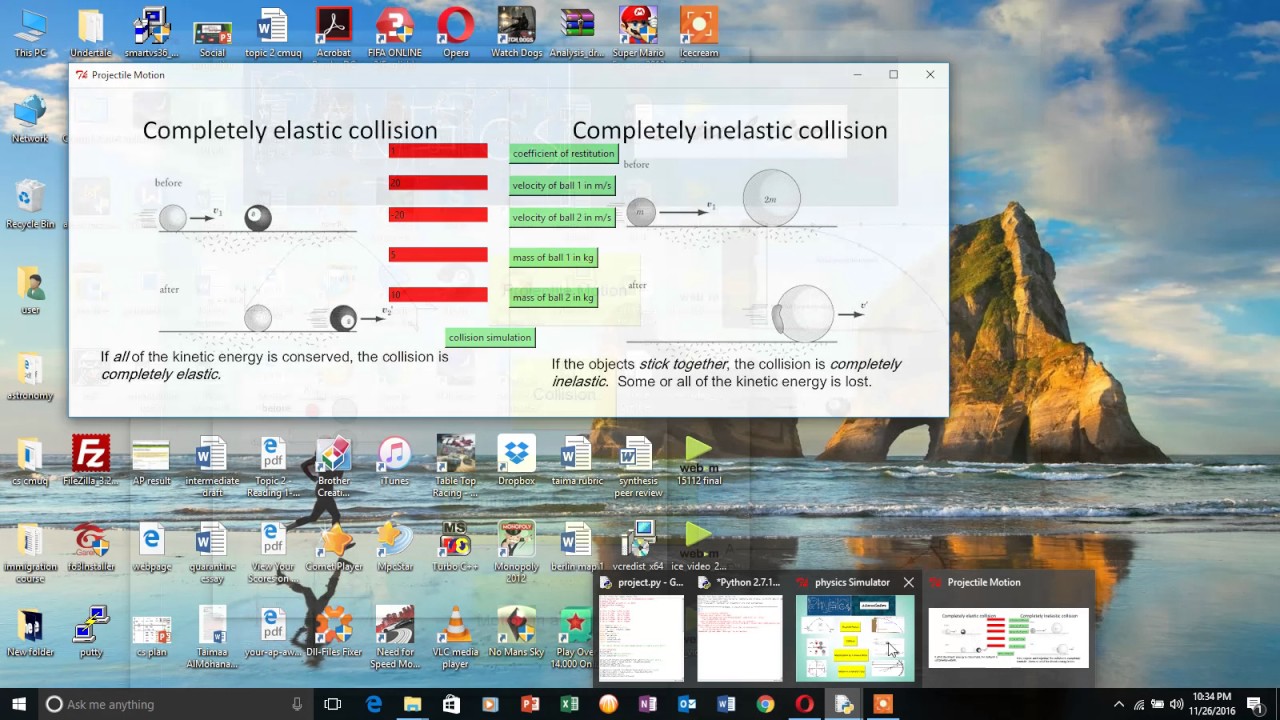Open the FileZilla desktop icon
This screenshot has height=720, width=1280.
(x=91, y=460)
